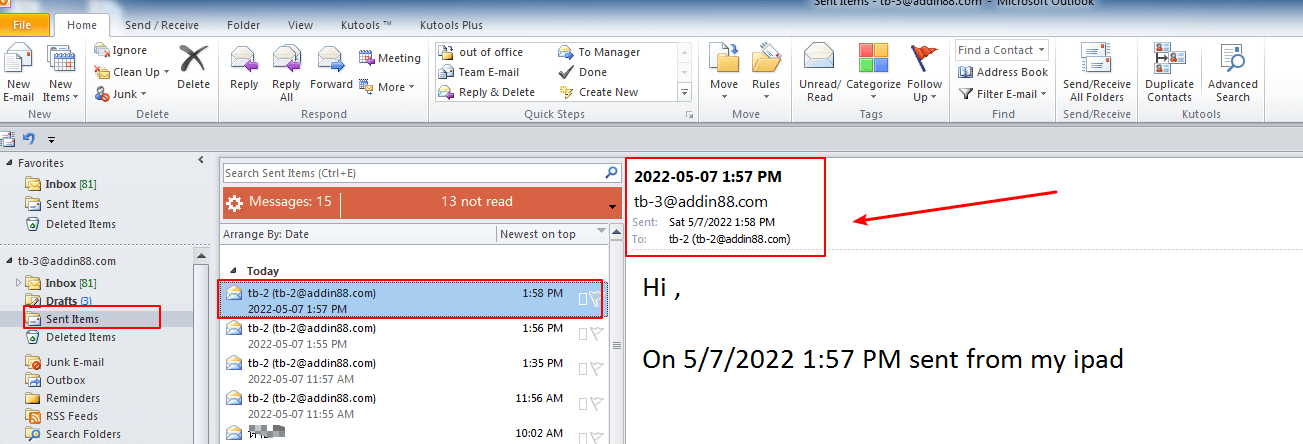Switch to the Send / Receive tab
Image resolution: width=1303 pixels, height=444 pixels.
(163, 25)
